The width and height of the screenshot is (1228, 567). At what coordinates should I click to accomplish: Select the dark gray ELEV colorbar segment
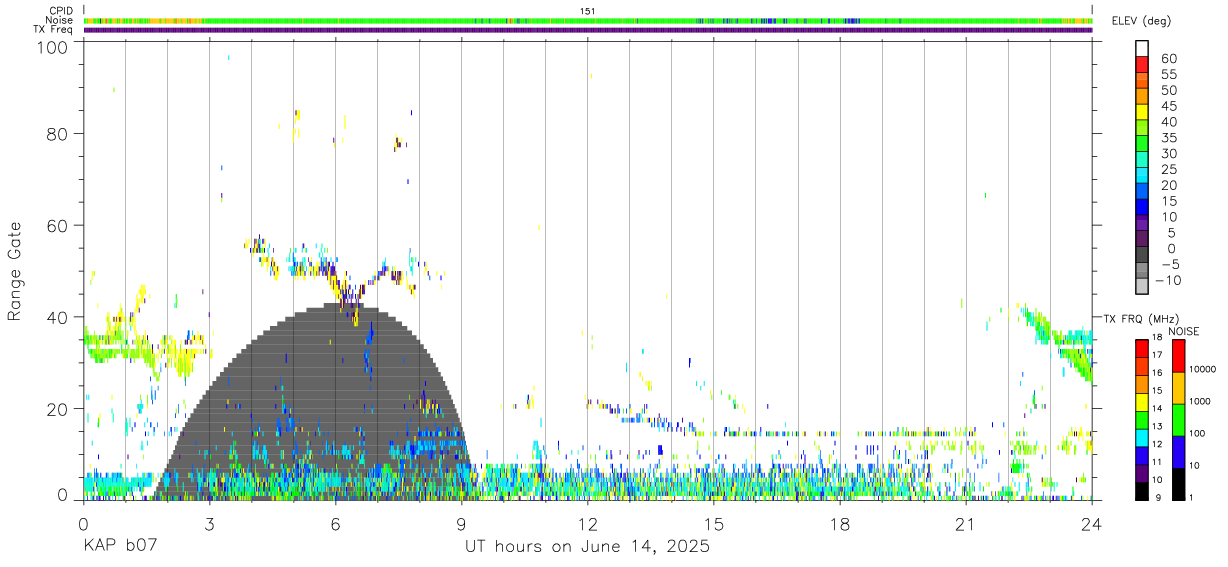coord(1142,255)
